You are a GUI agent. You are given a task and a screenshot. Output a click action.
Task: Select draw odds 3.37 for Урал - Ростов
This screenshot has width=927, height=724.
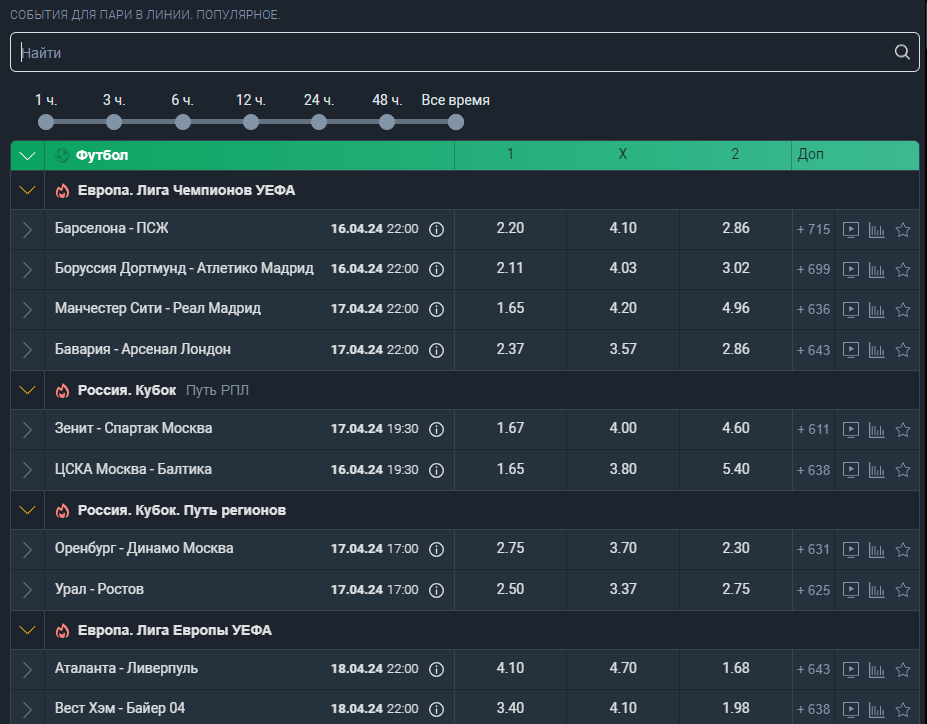623,589
